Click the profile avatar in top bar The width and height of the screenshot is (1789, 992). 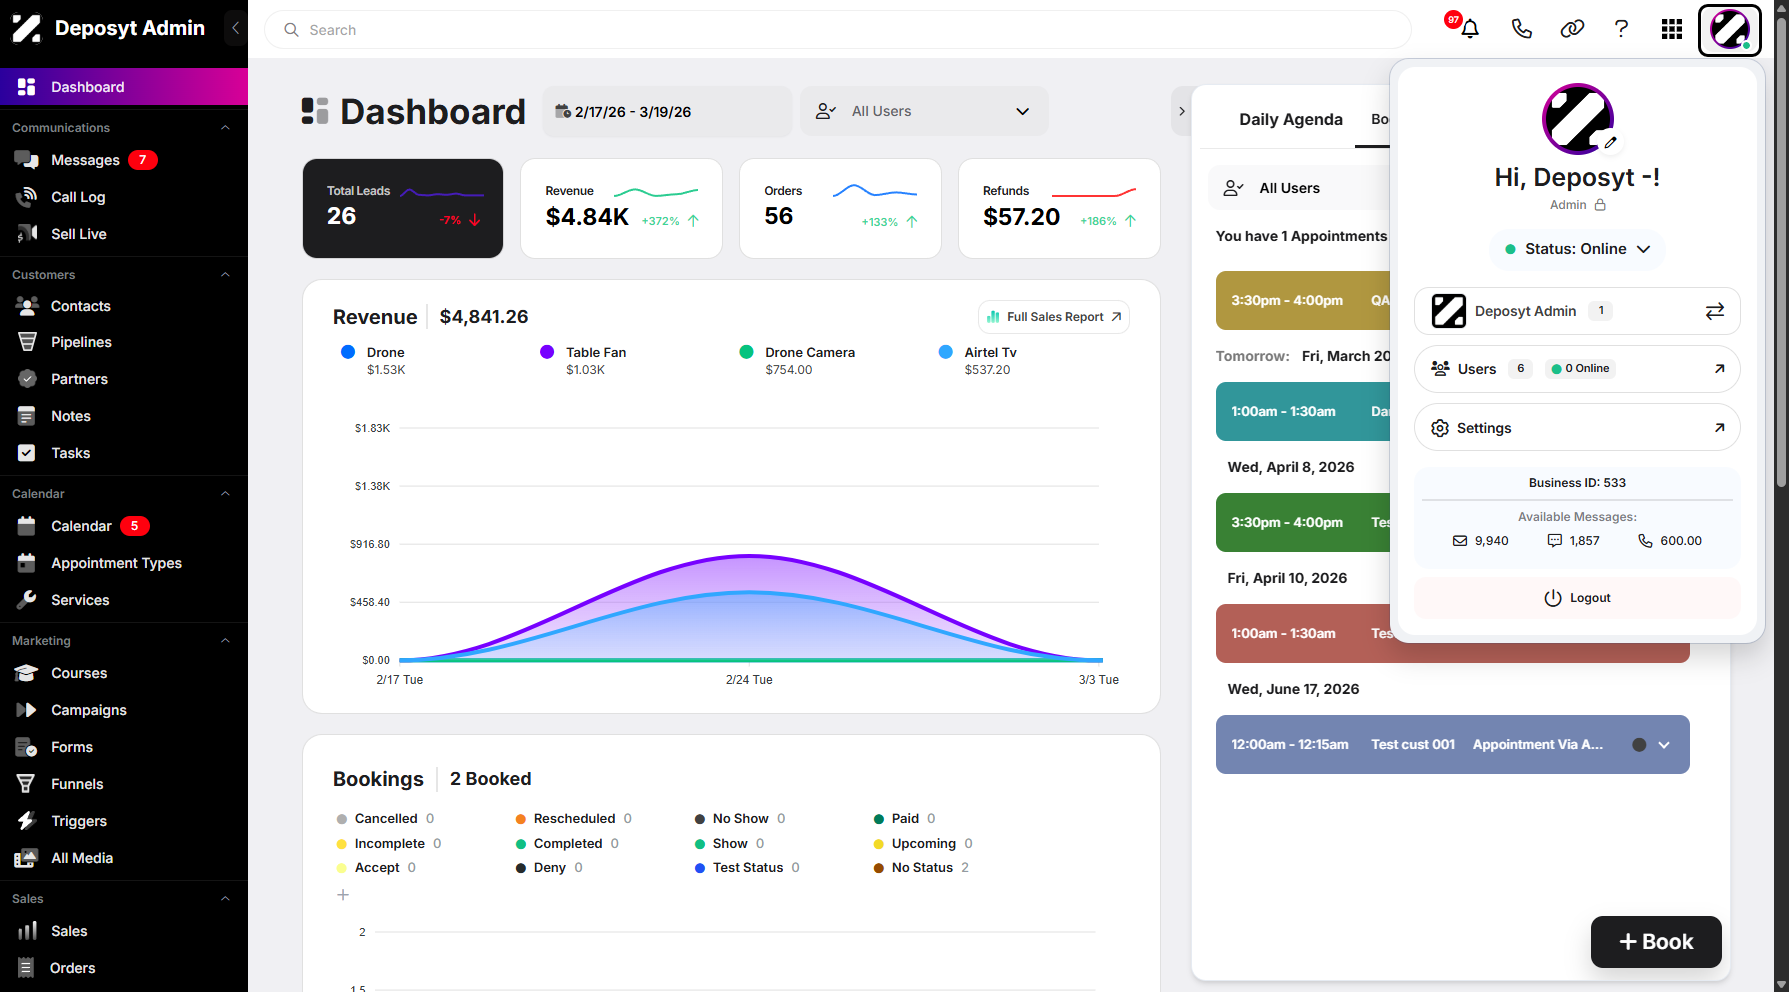click(1729, 30)
